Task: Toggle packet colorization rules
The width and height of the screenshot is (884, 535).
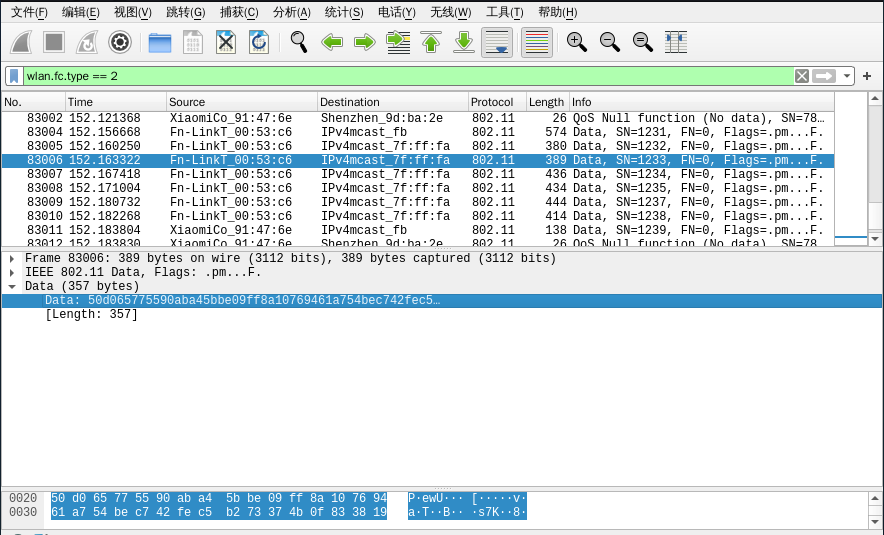Action: 537,42
